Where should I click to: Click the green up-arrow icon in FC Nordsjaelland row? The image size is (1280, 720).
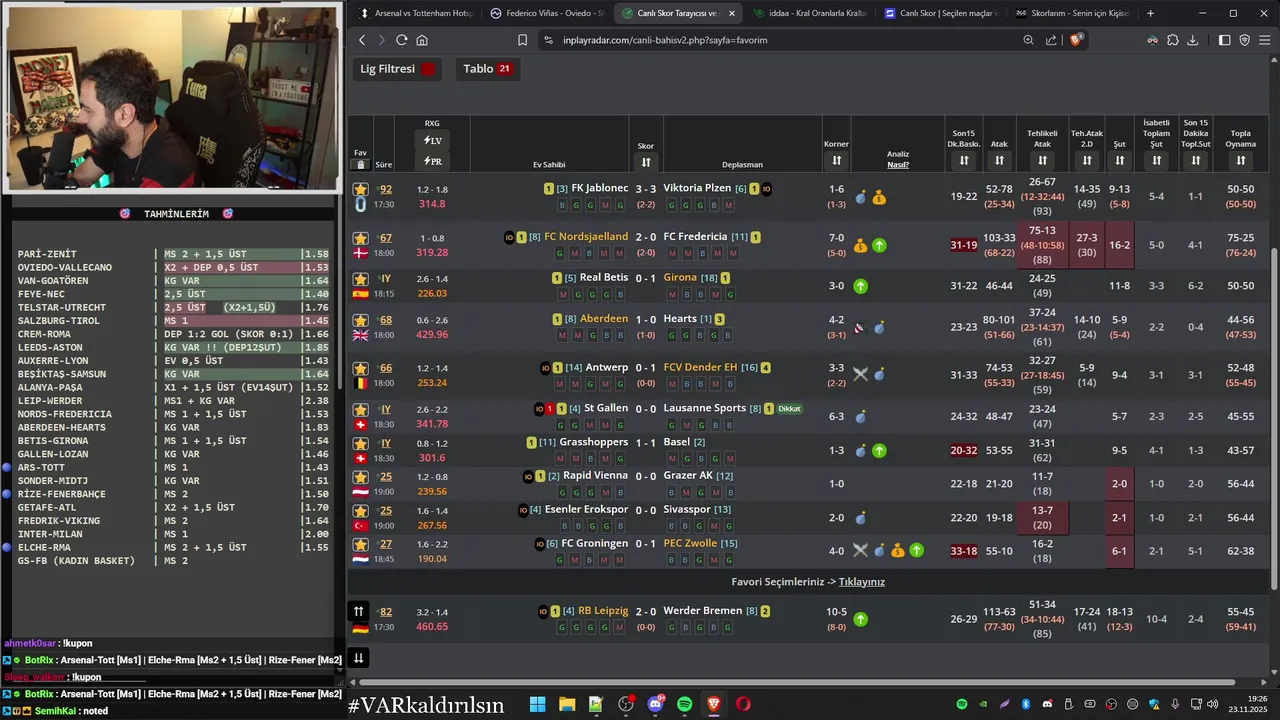pos(879,245)
